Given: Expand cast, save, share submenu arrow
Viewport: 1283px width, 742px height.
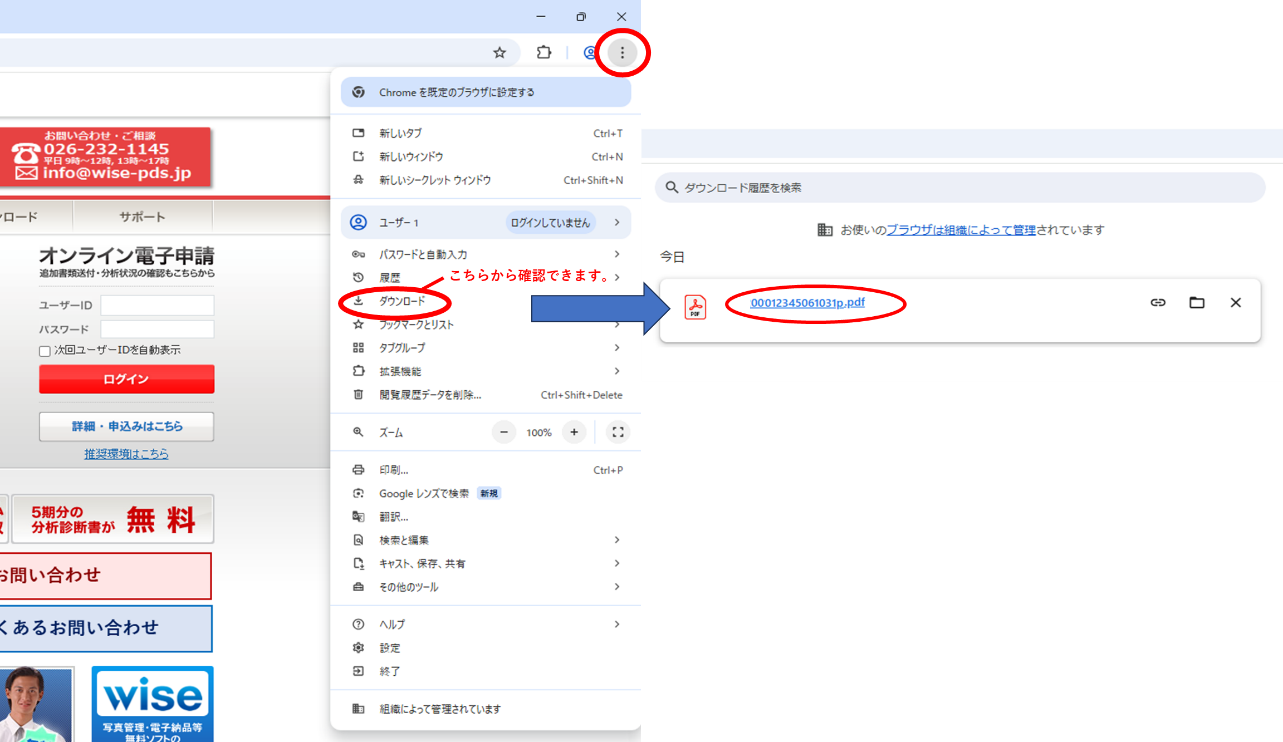Looking at the screenshot, I should pos(617,563).
